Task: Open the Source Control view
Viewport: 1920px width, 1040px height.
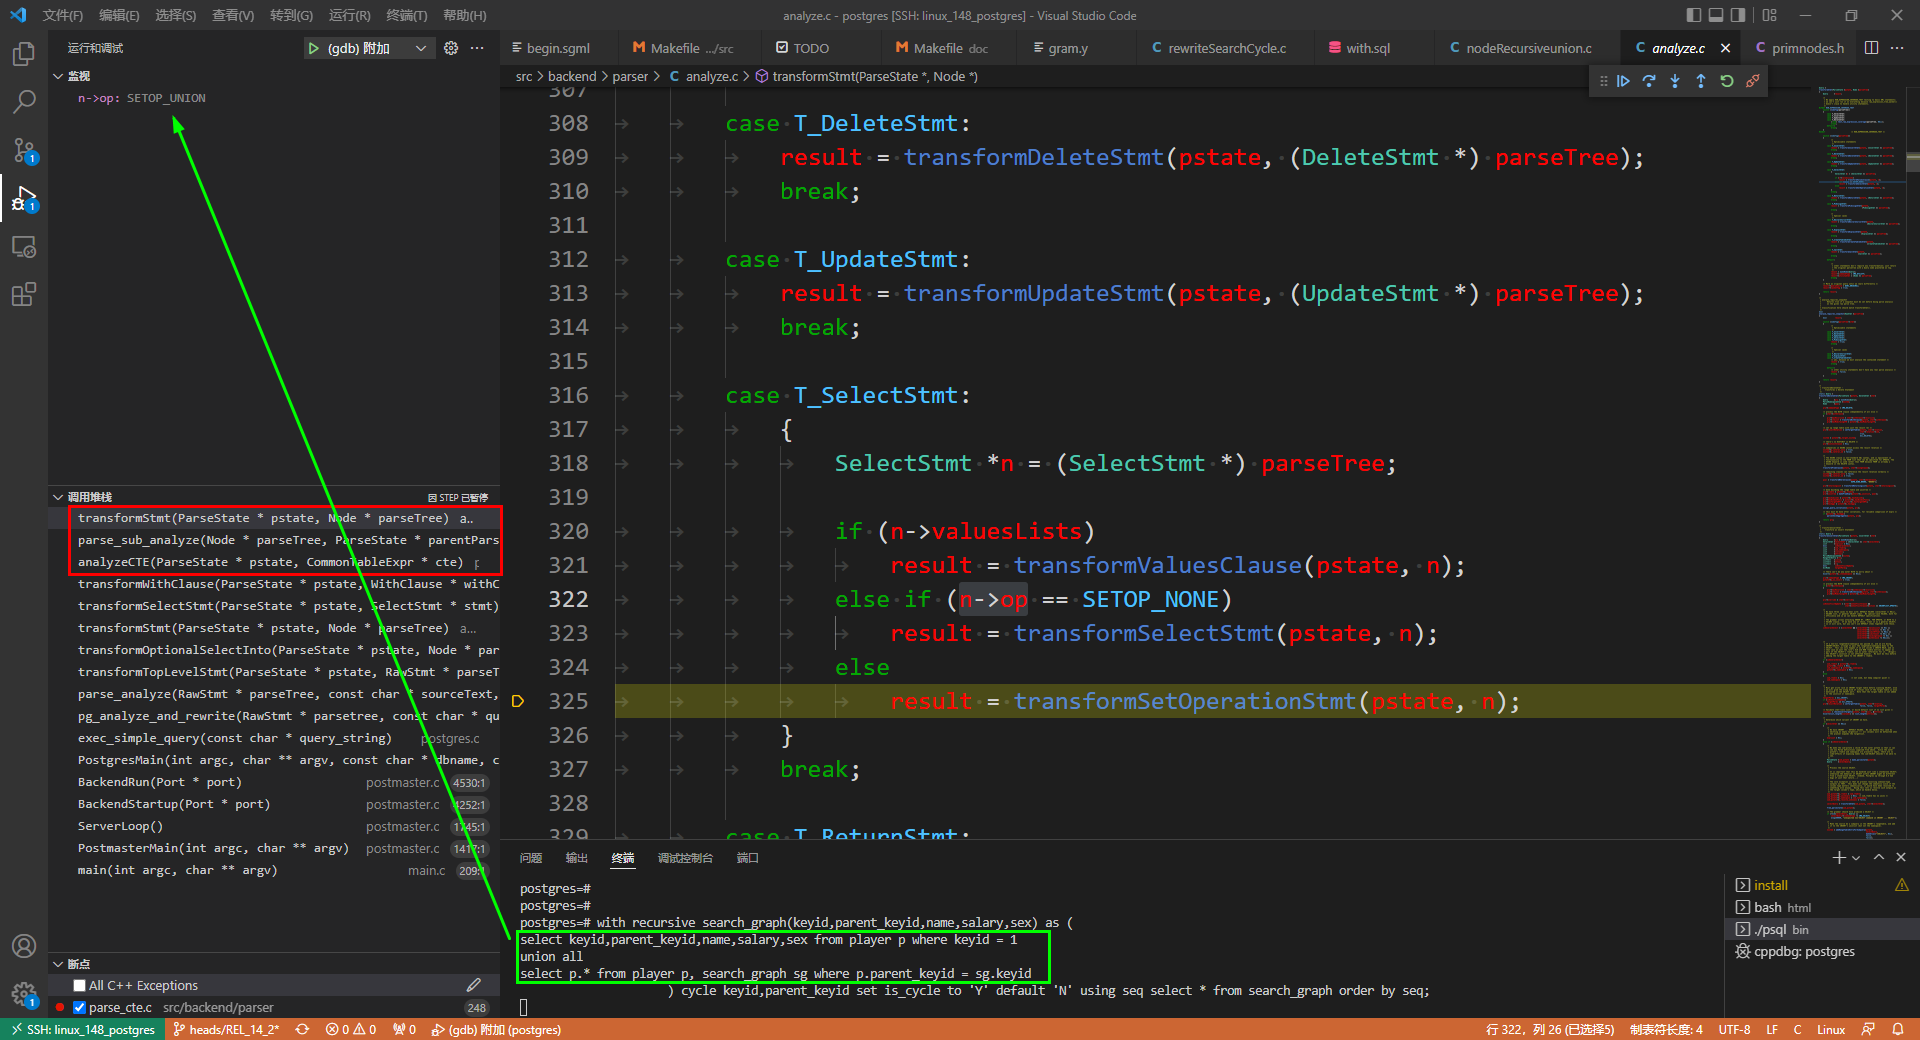Action: tap(24, 150)
